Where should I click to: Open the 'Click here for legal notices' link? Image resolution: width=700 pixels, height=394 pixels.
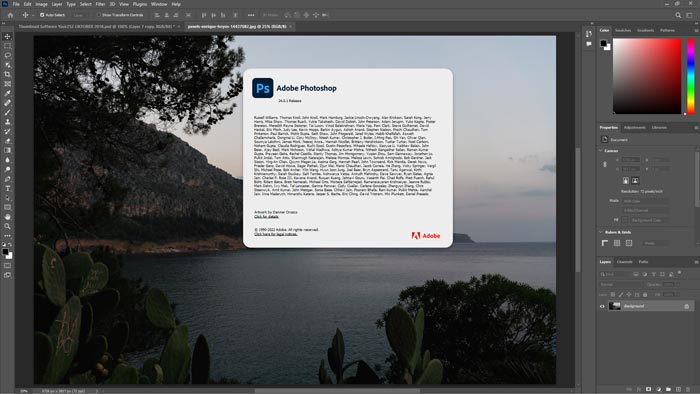[x=276, y=234]
